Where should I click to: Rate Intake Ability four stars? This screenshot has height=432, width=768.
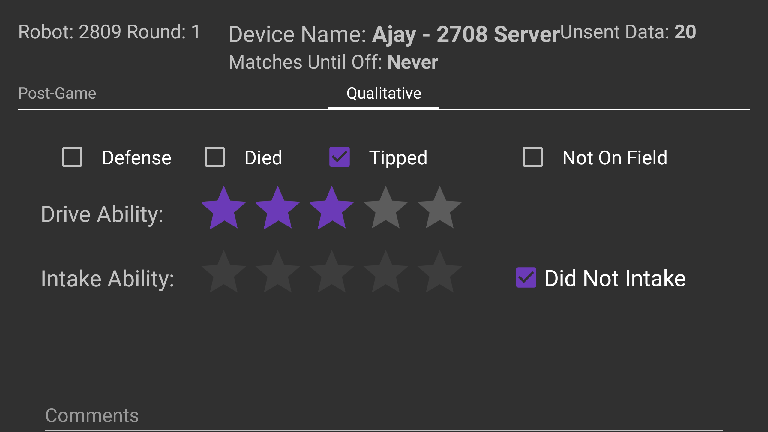point(385,274)
